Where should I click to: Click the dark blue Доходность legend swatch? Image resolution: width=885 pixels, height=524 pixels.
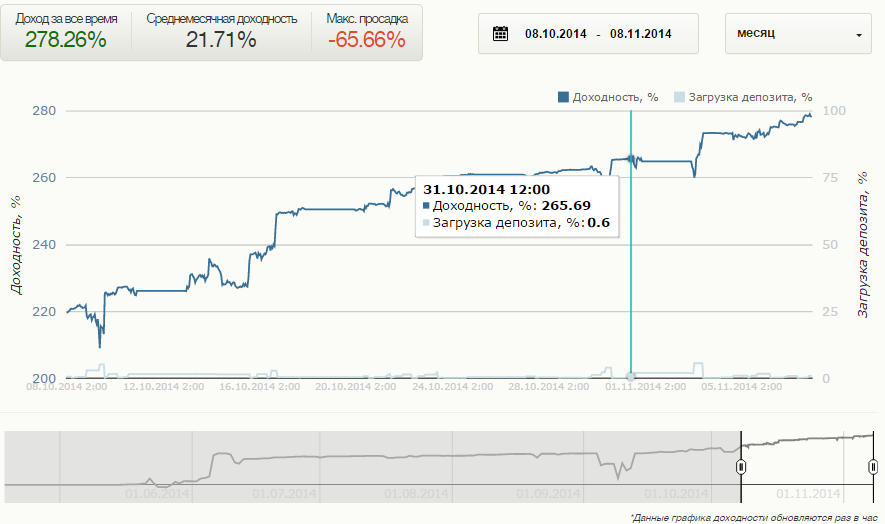pyautogui.click(x=563, y=97)
